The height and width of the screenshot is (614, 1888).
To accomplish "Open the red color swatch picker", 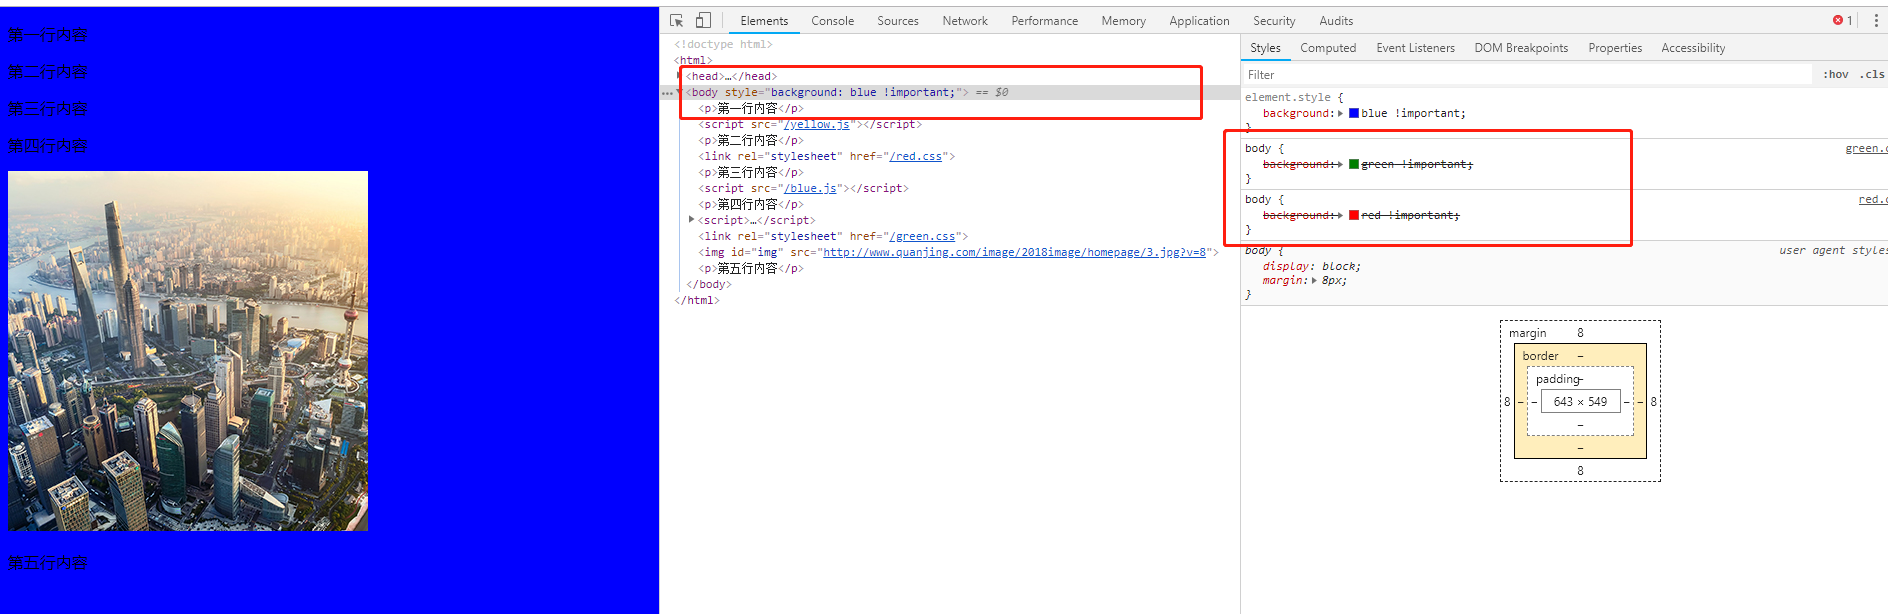I will [1354, 215].
